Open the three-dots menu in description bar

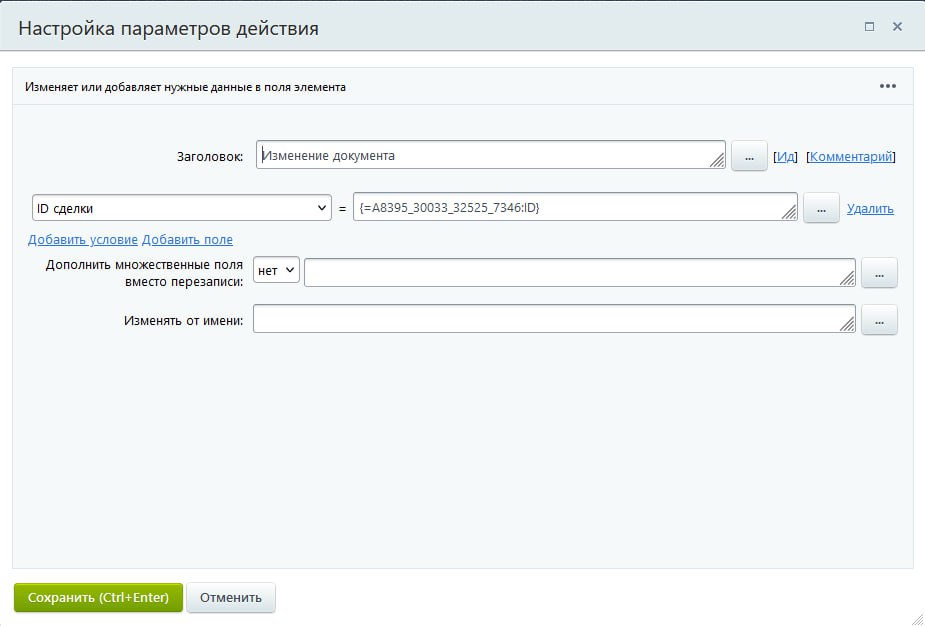[887, 86]
